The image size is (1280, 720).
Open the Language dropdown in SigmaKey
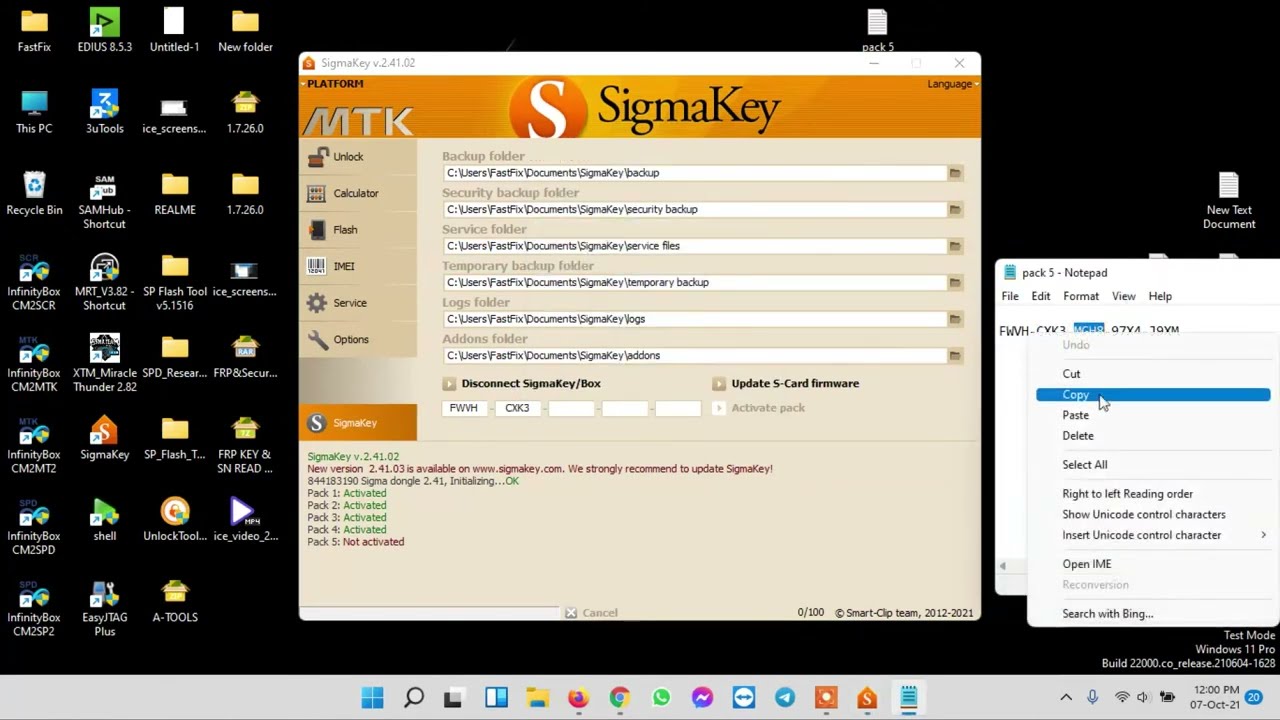pyautogui.click(x=952, y=84)
